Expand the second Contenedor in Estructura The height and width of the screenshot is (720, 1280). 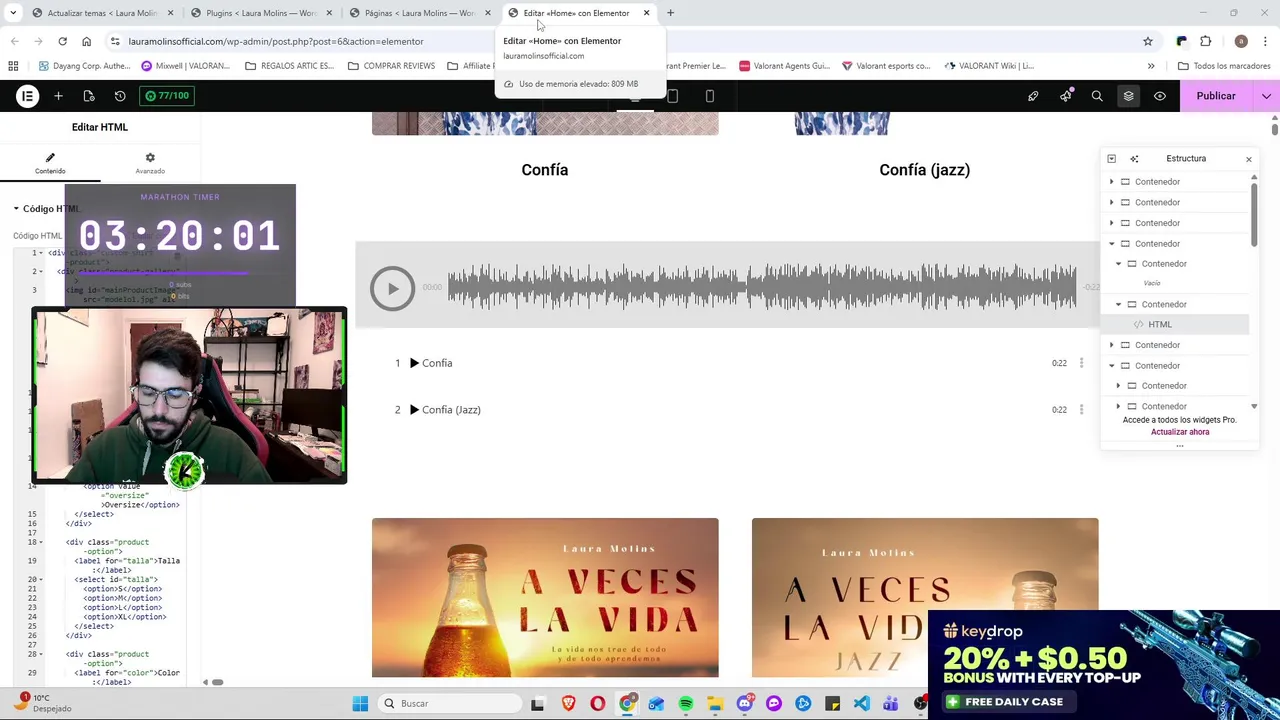1111,202
